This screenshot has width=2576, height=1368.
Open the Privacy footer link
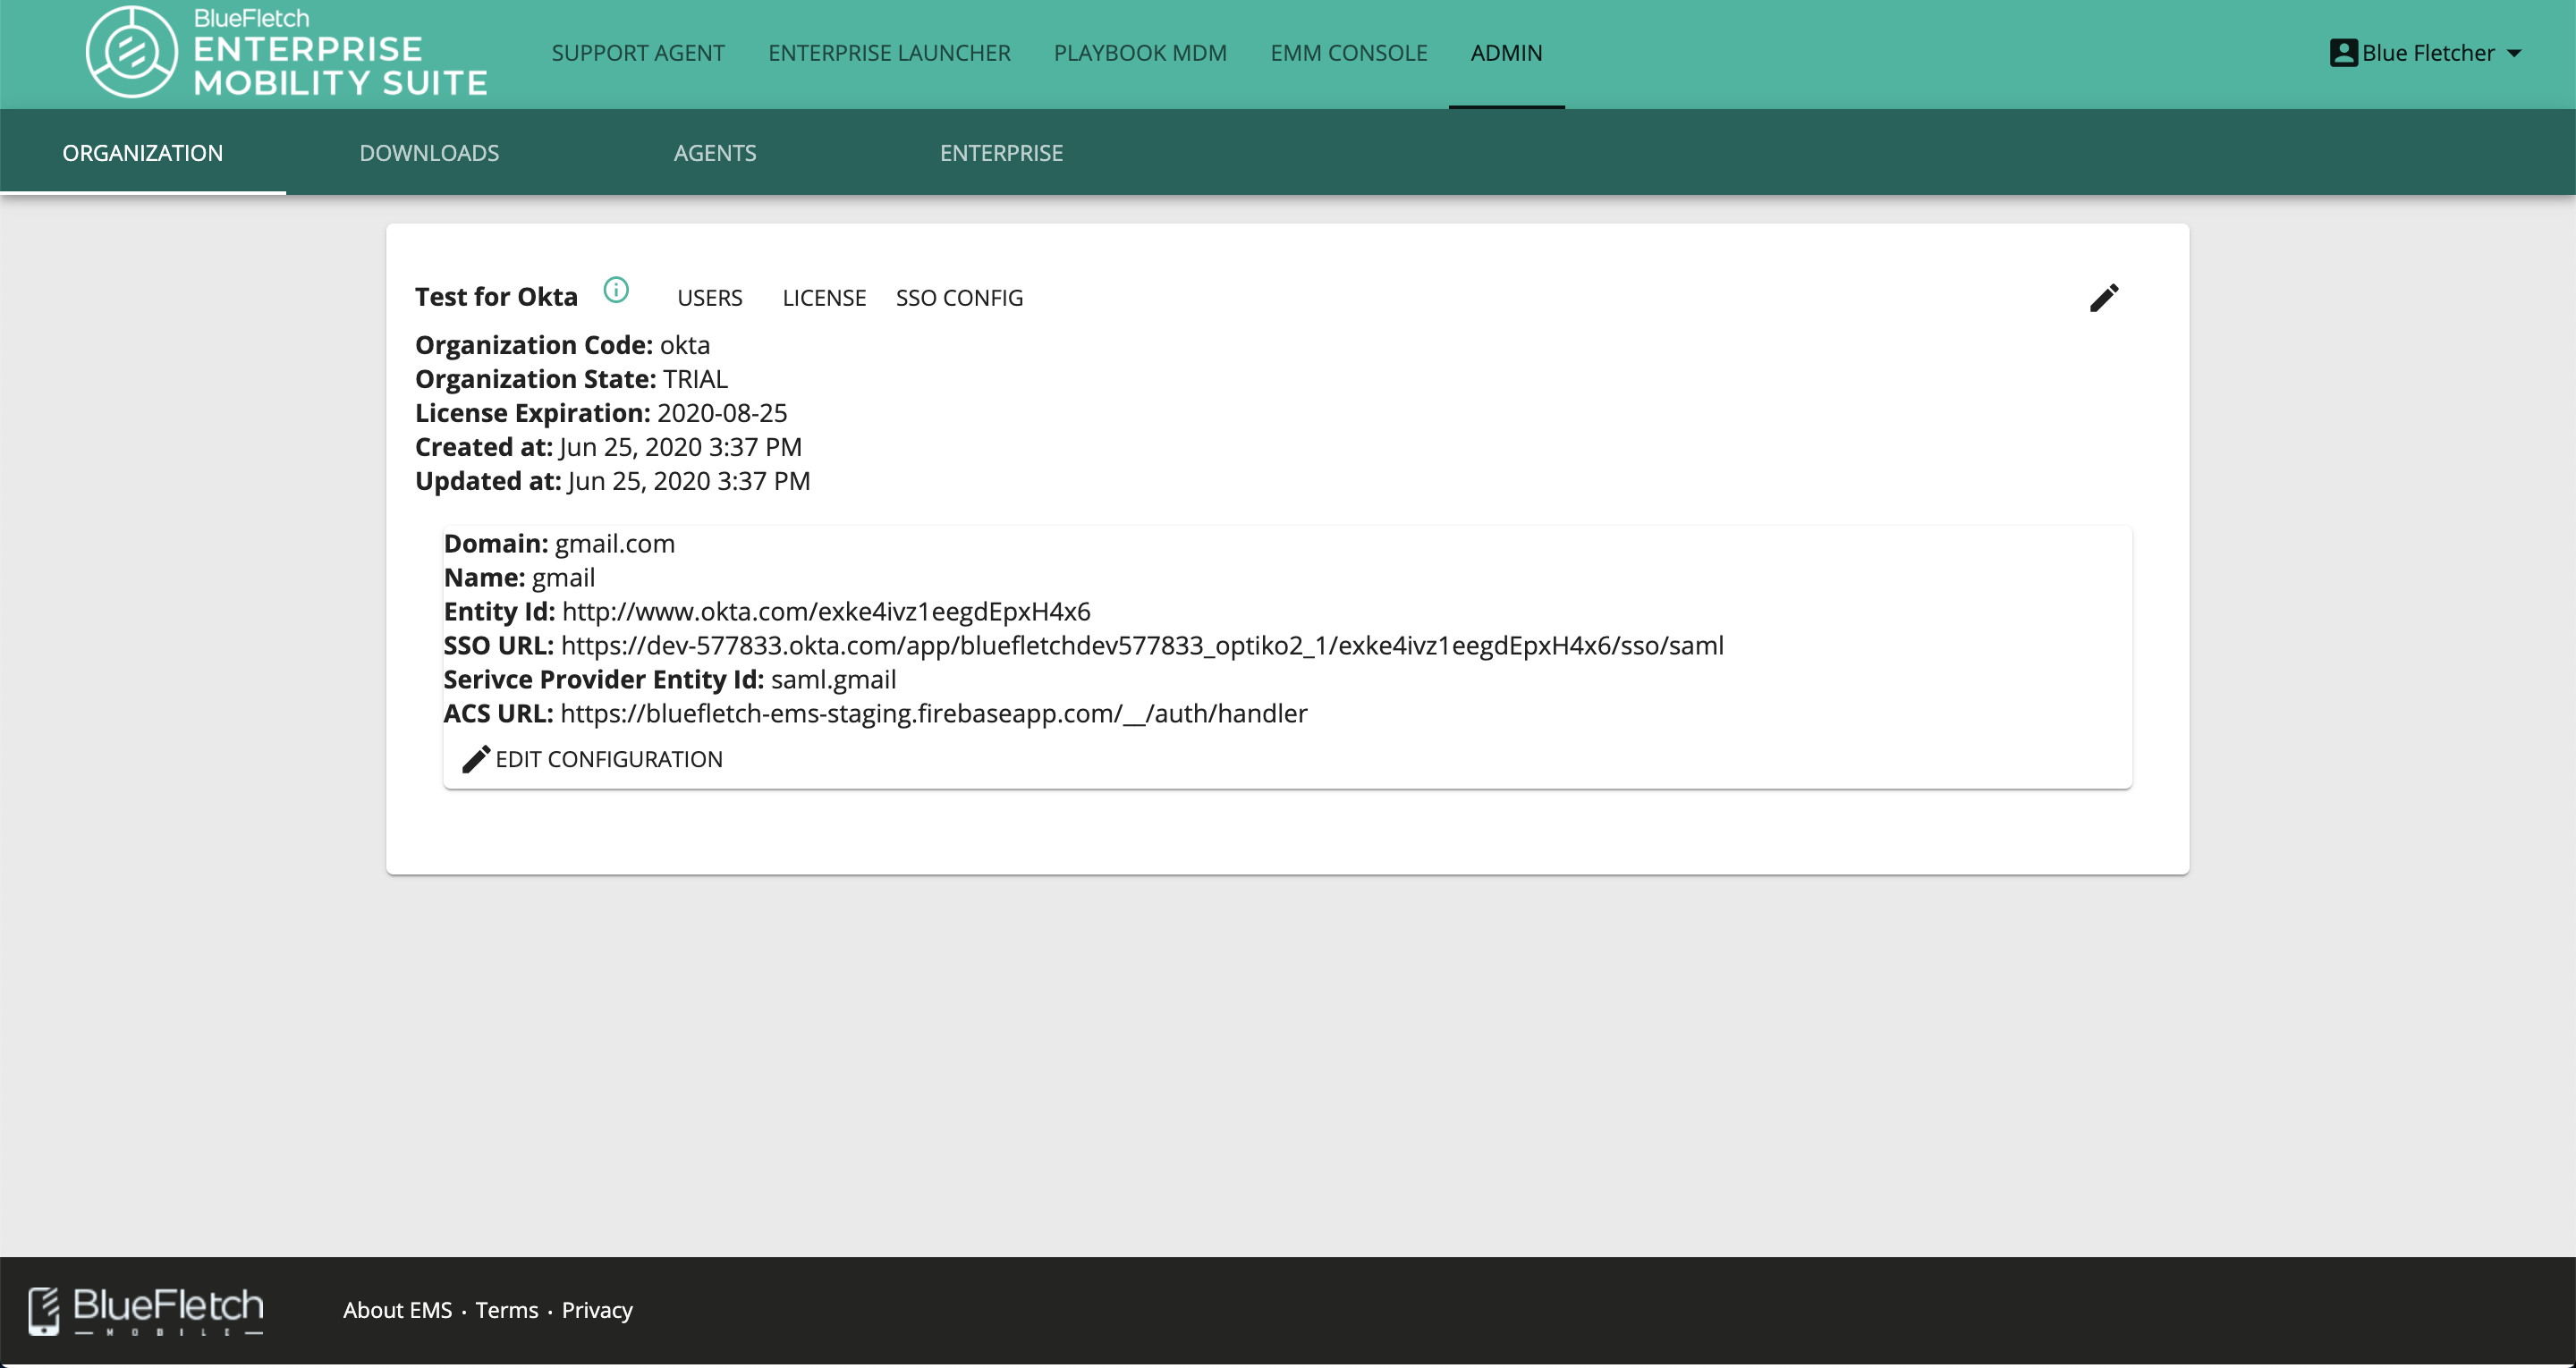(597, 1310)
